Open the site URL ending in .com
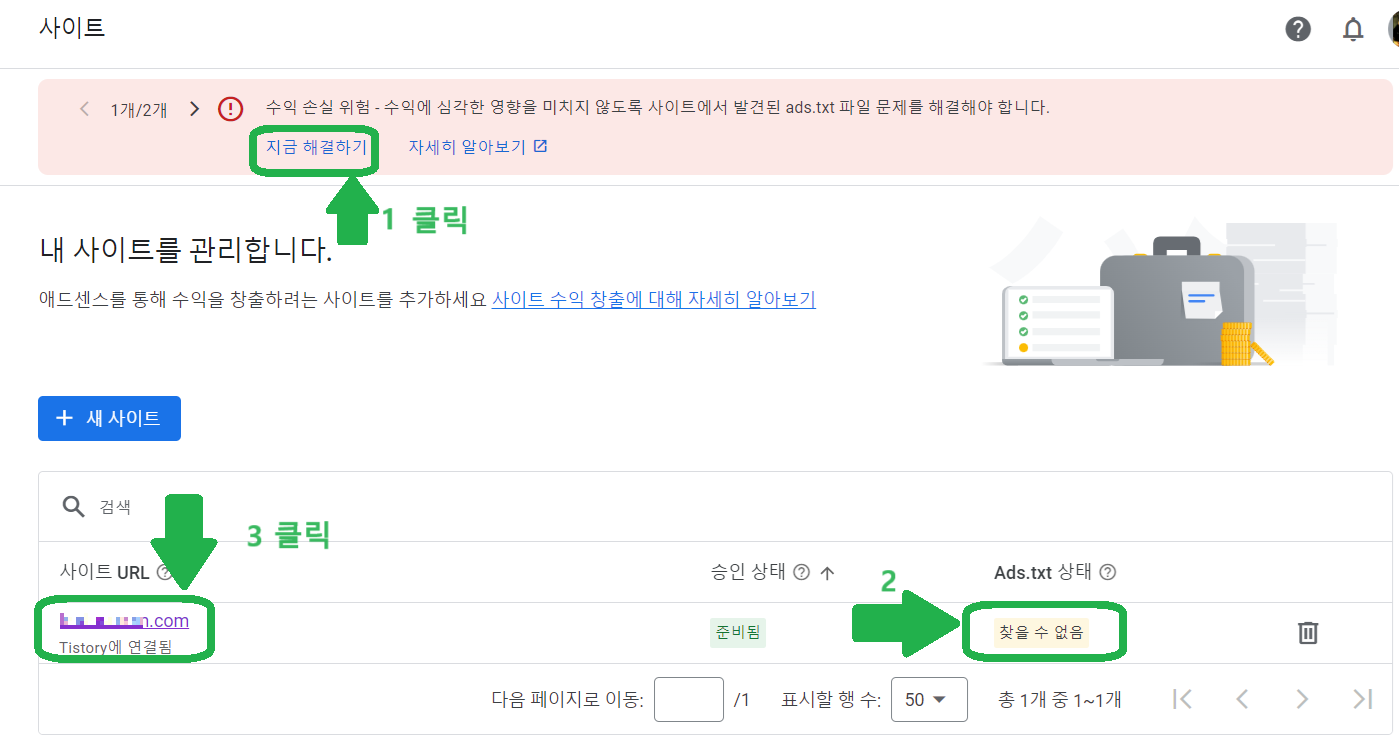The width and height of the screenshot is (1399, 749). pos(124,621)
